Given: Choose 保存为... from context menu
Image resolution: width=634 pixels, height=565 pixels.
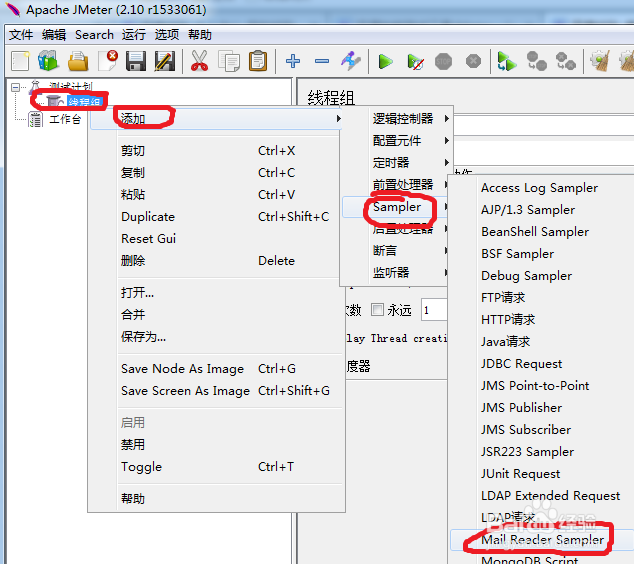Looking at the screenshot, I should click(x=216, y=336).
